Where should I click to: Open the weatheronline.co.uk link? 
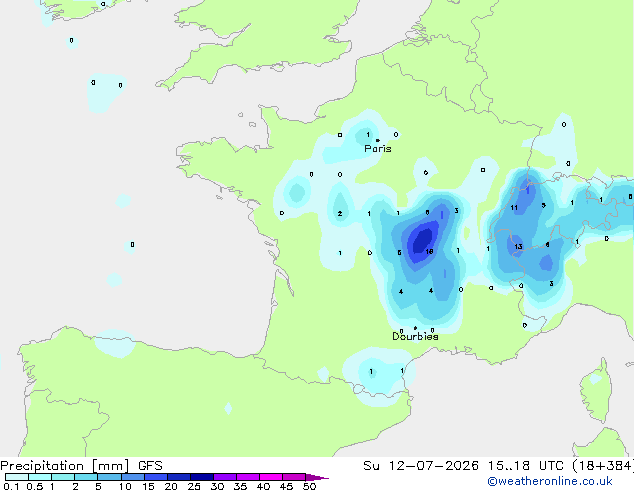click(550, 481)
